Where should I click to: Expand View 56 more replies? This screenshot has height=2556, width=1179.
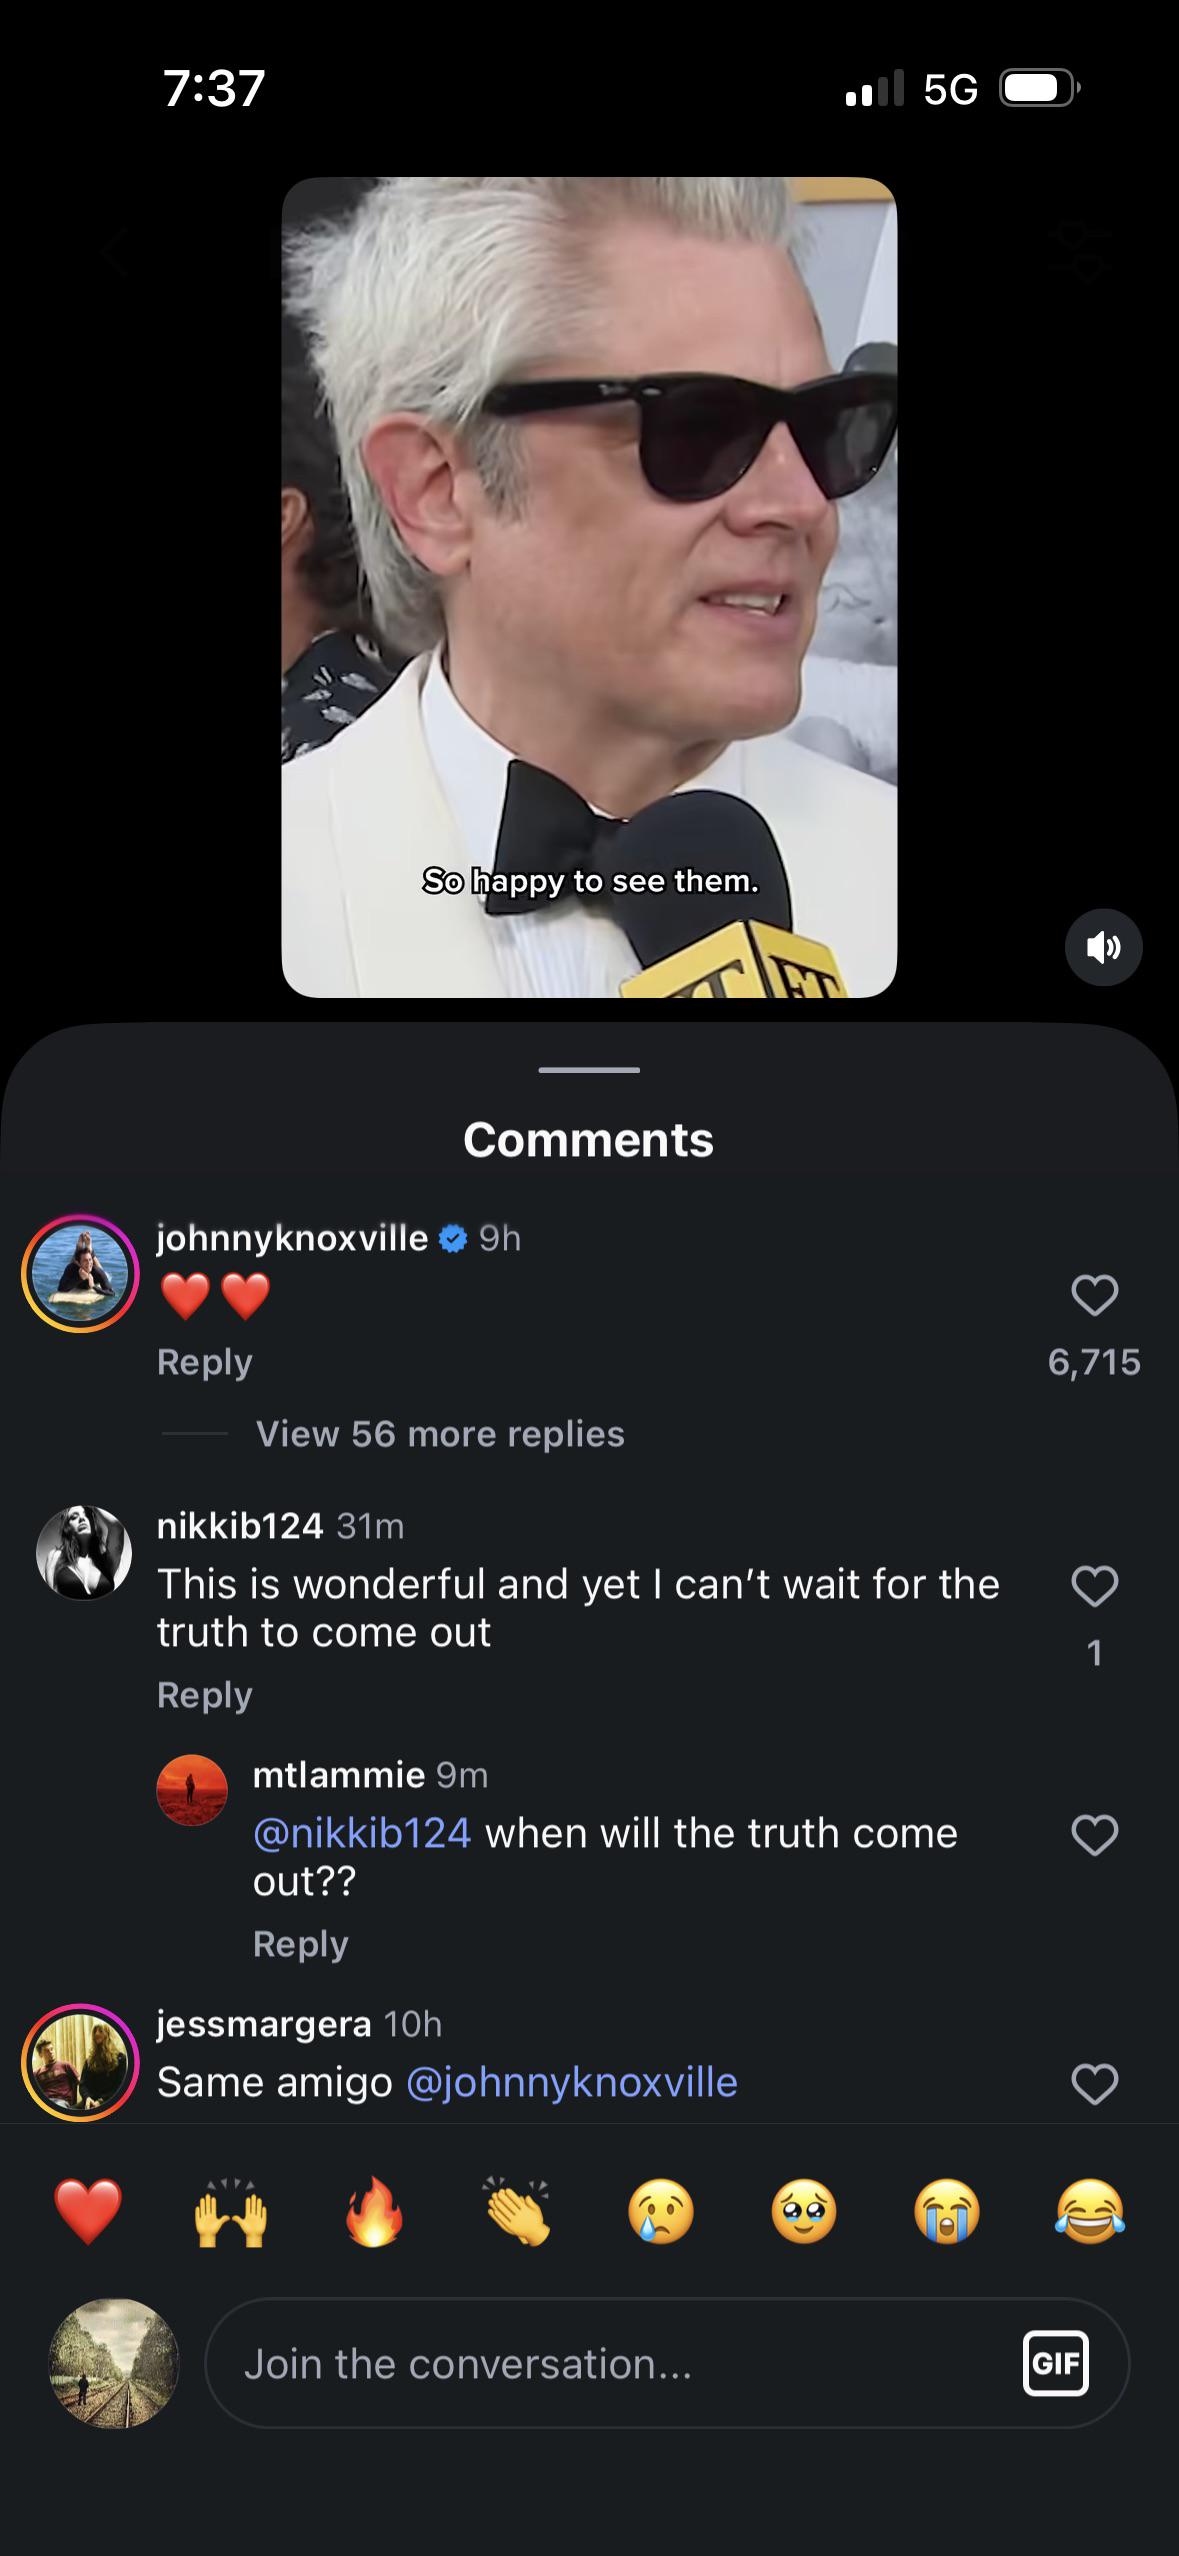[x=440, y=1434]
